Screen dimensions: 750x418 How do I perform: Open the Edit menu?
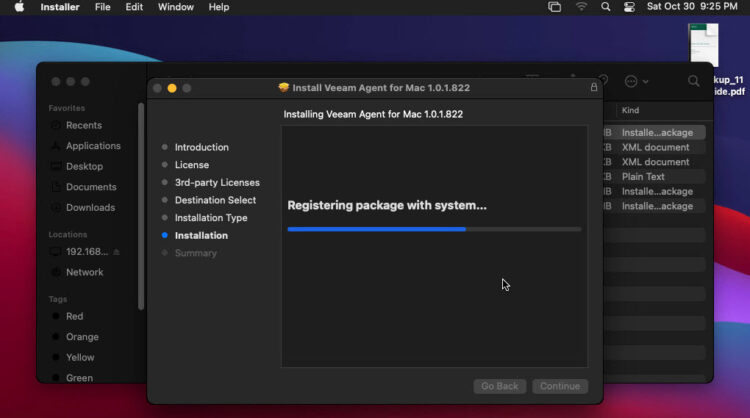(134, 7)
